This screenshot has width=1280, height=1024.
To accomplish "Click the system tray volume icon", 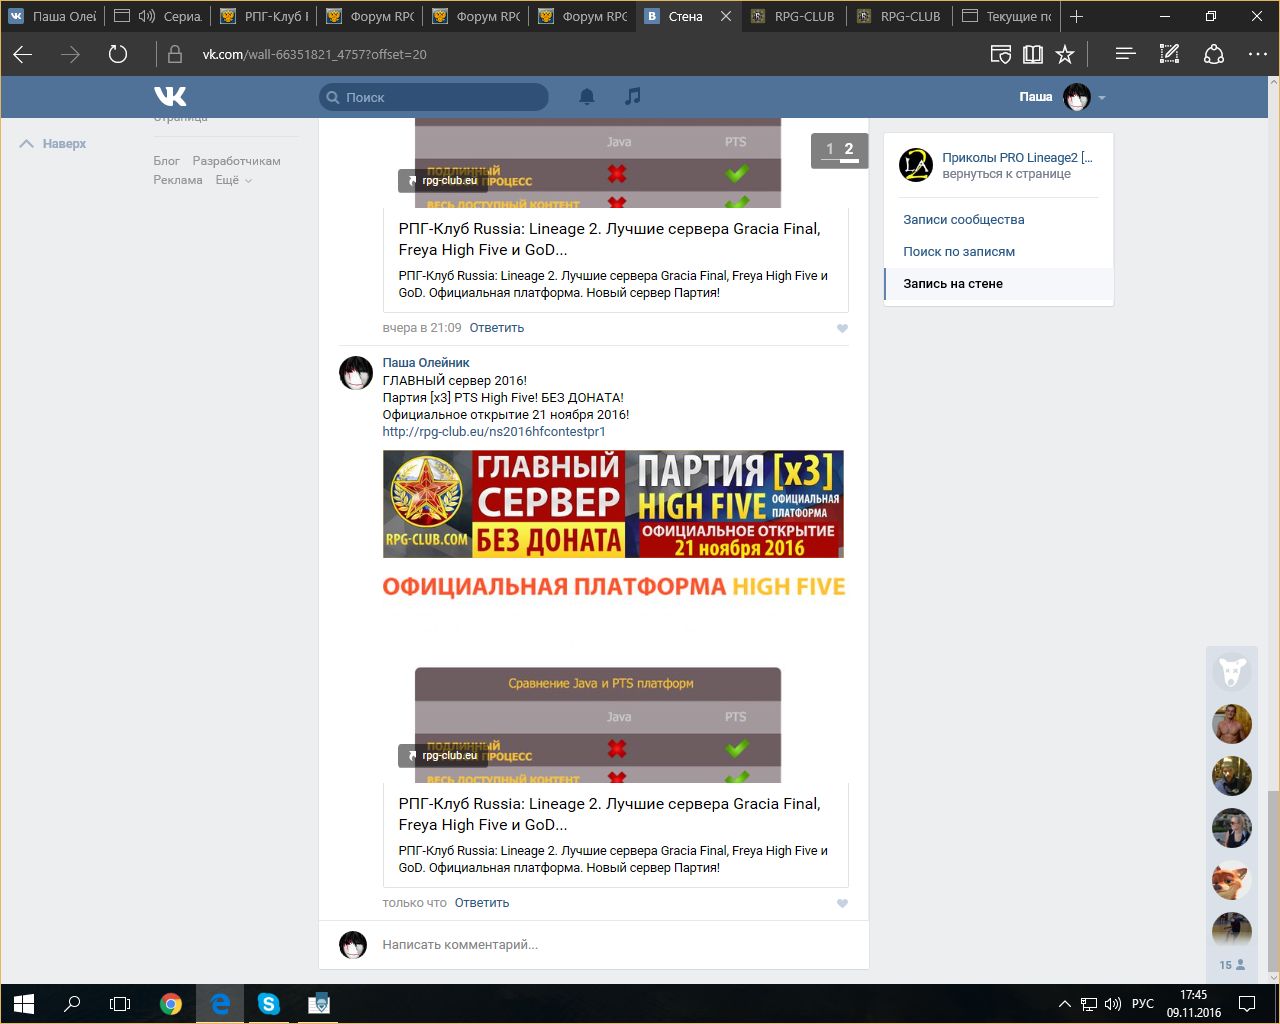I will (1113, 1004).
